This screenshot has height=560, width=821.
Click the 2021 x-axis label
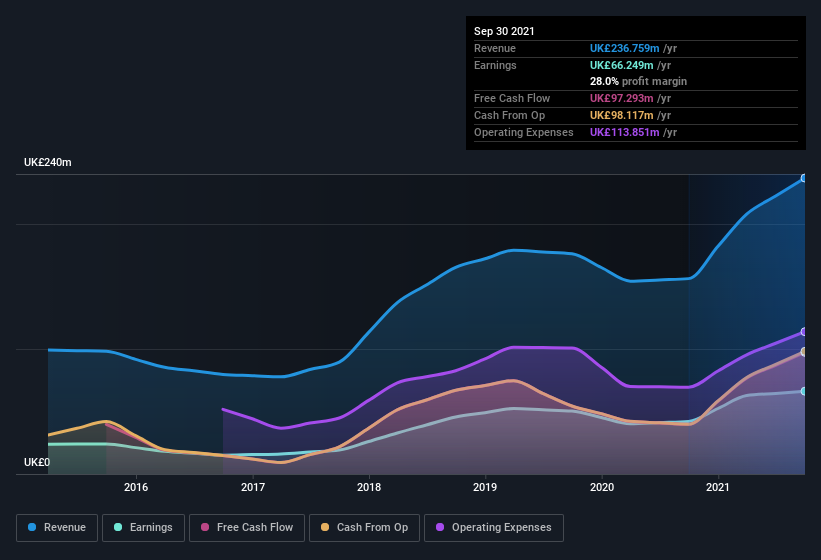(x=718, y=488)
